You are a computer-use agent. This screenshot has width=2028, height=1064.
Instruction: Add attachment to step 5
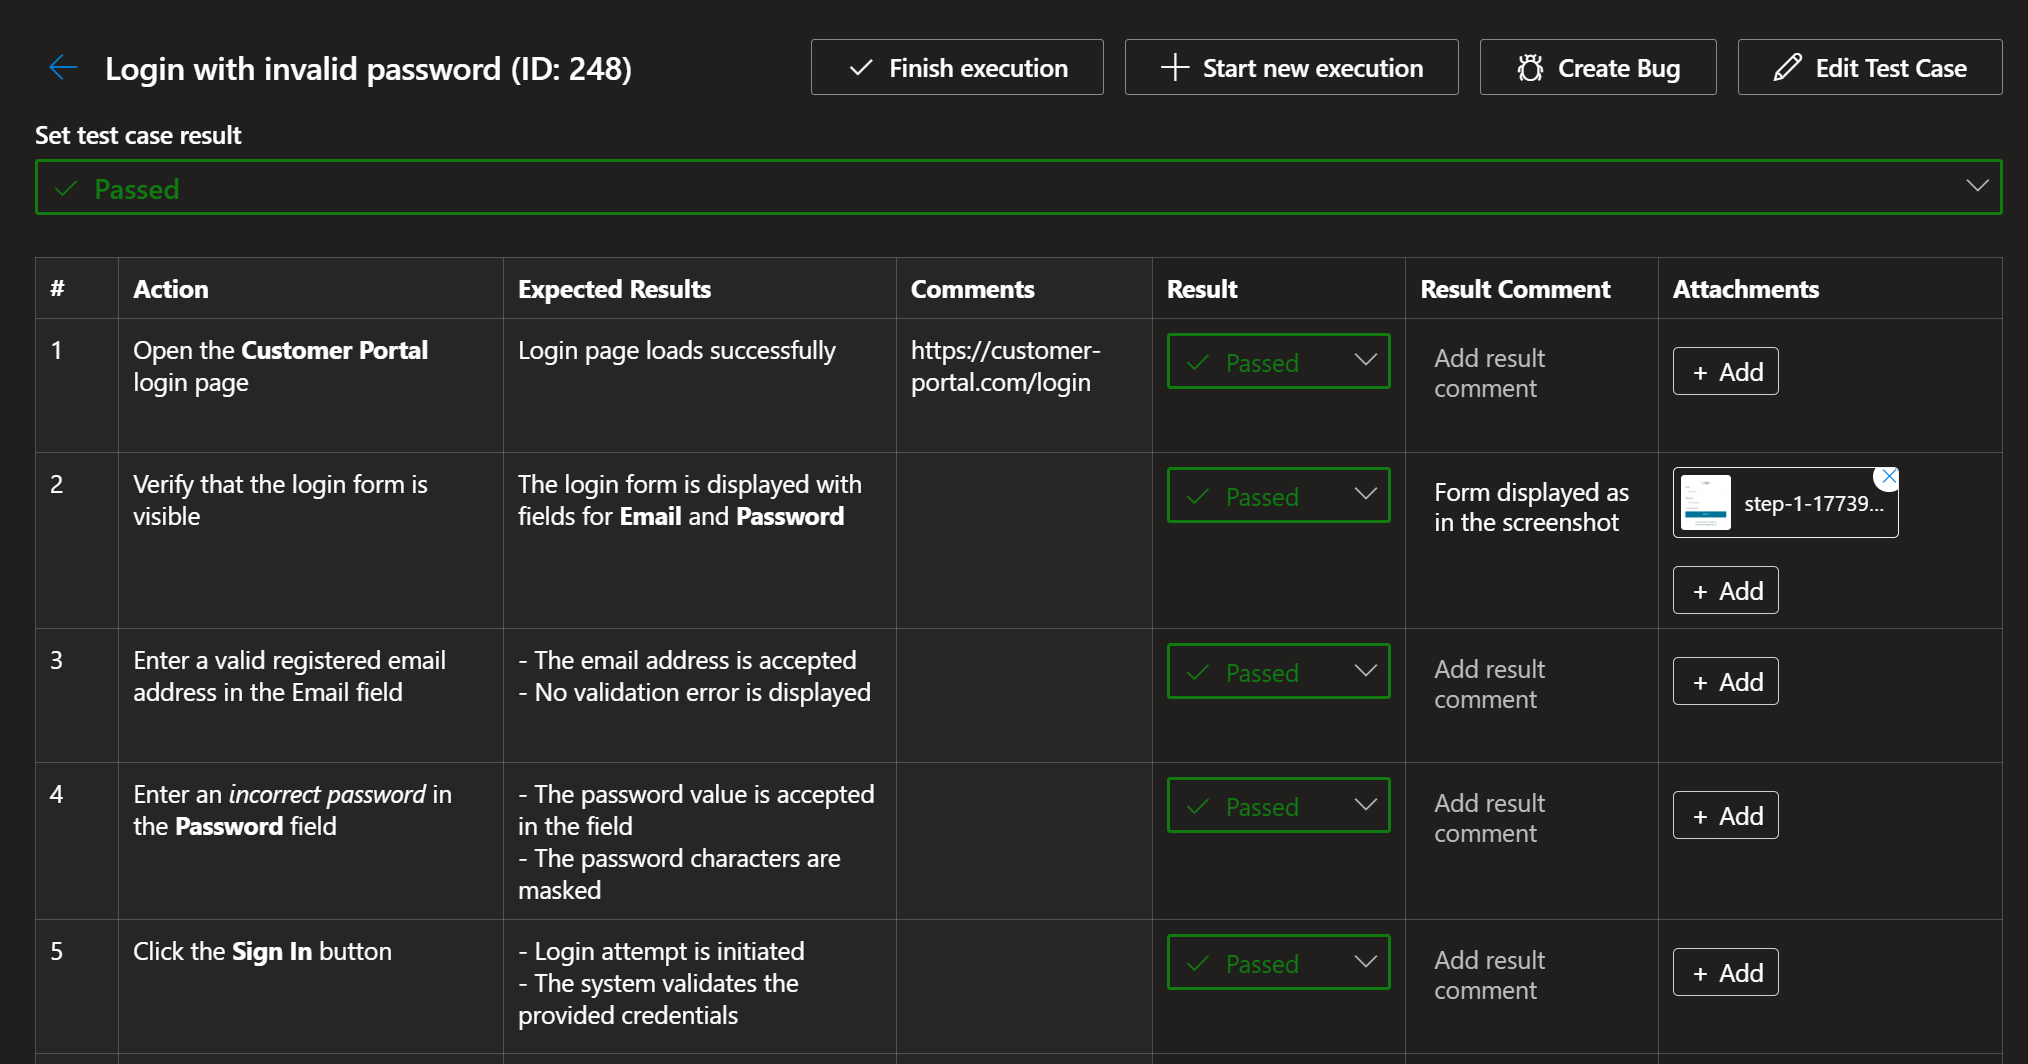coord(1725,973)
